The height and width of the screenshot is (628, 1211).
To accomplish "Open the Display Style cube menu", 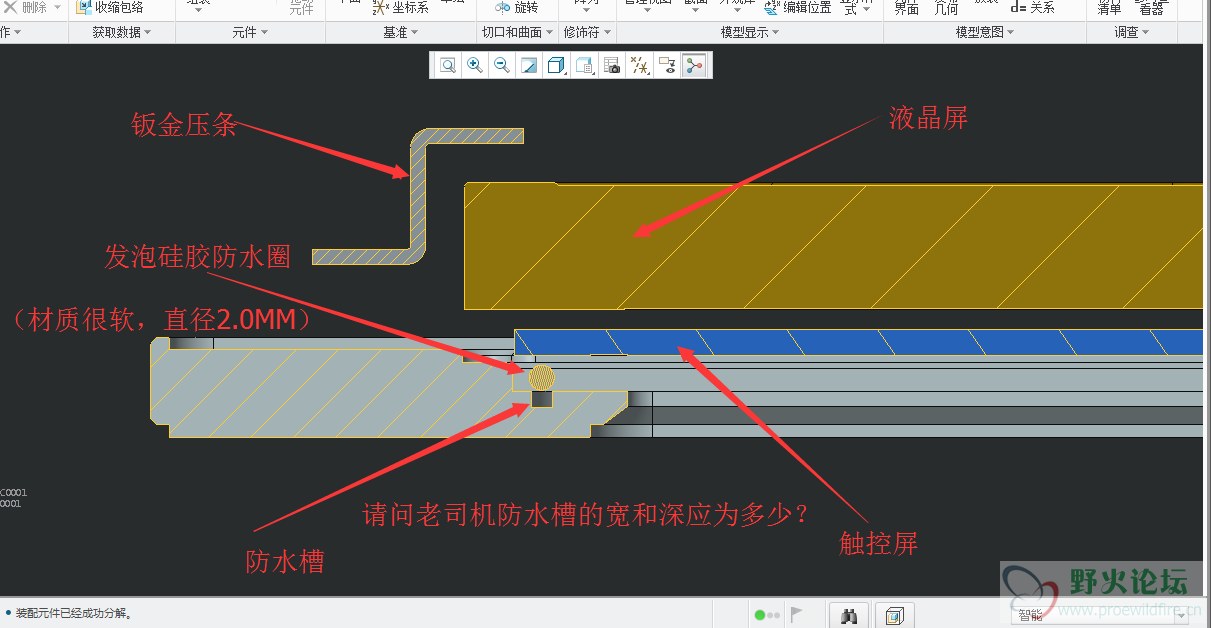I will click(x=558, y=66).
